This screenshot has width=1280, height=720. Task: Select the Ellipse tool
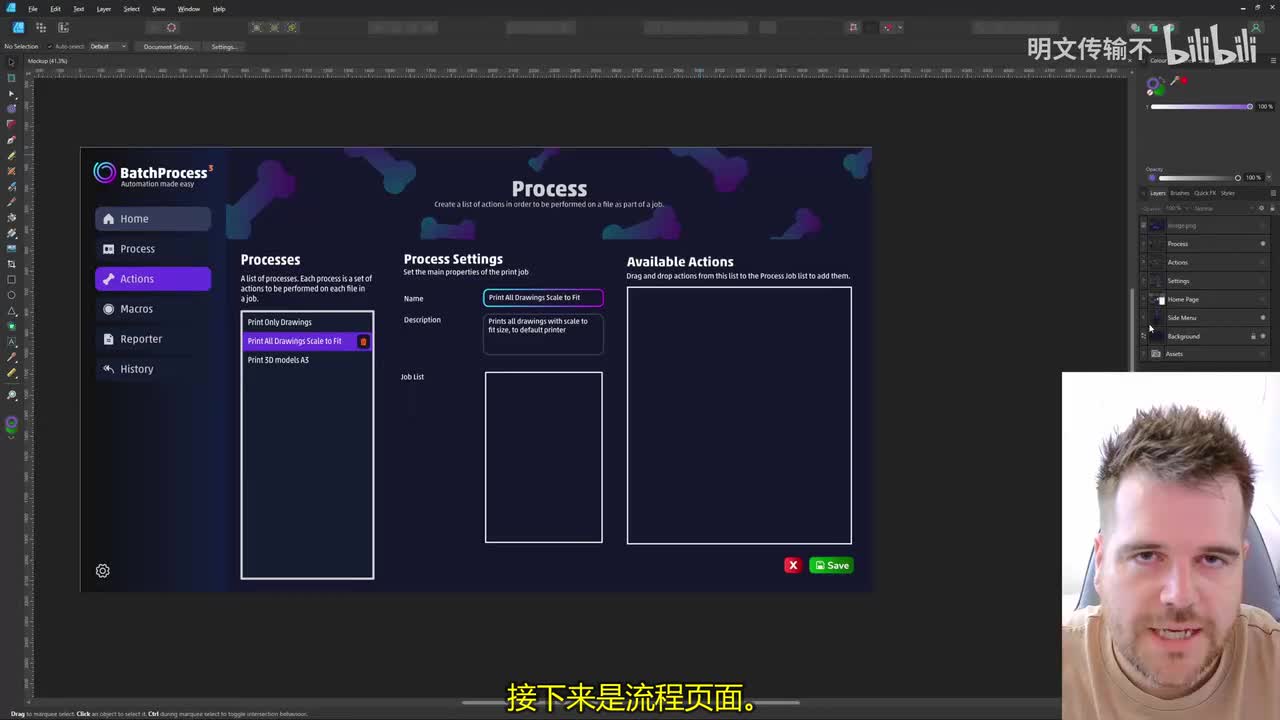coord(11,295)
